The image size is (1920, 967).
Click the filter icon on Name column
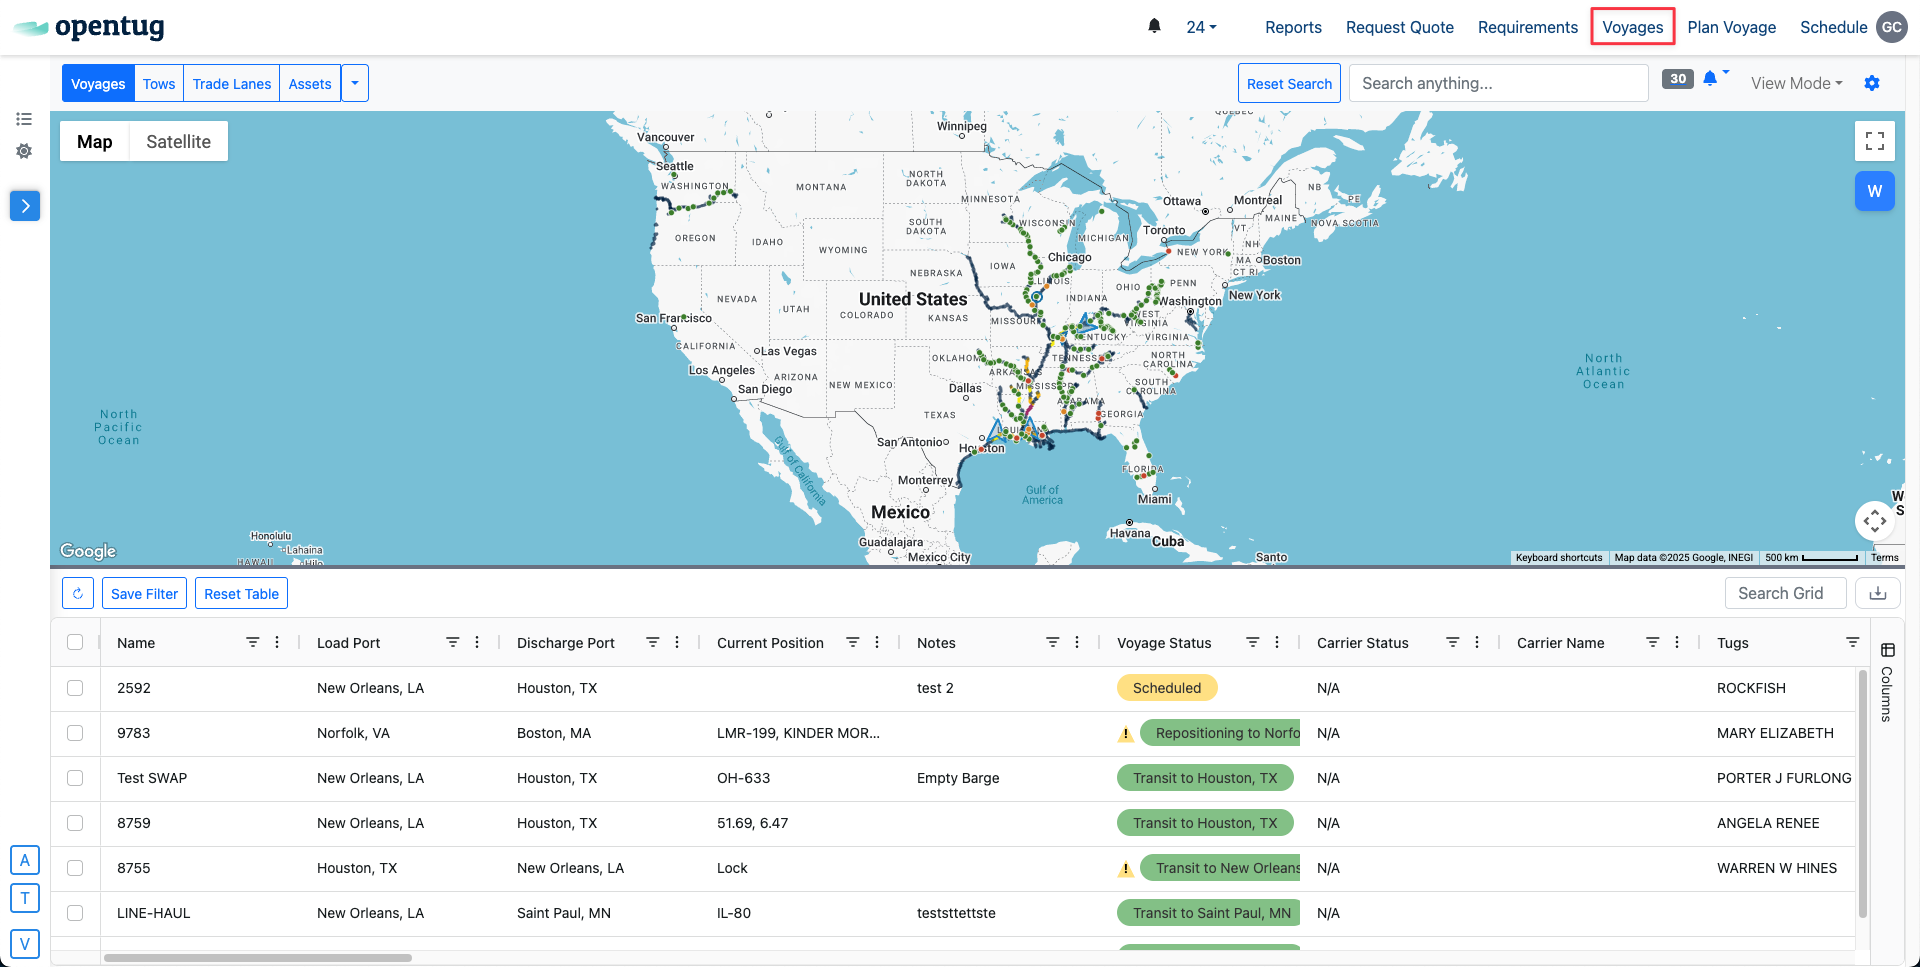[x=253, y=642]
